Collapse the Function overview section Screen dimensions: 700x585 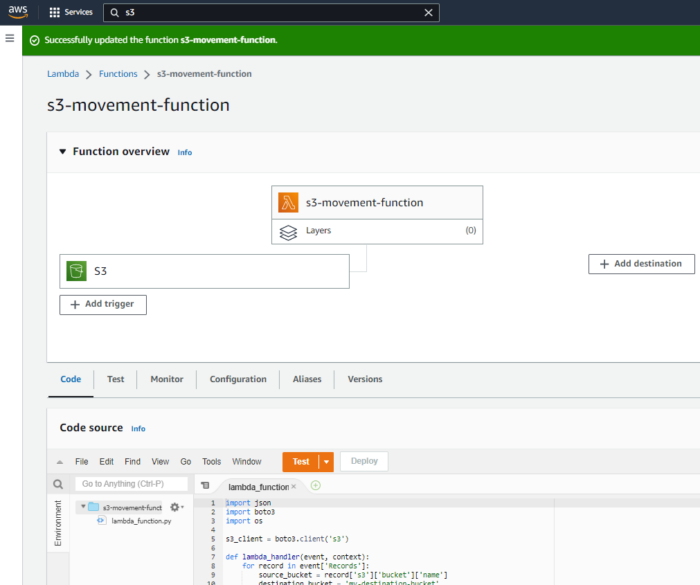[63, 152]
